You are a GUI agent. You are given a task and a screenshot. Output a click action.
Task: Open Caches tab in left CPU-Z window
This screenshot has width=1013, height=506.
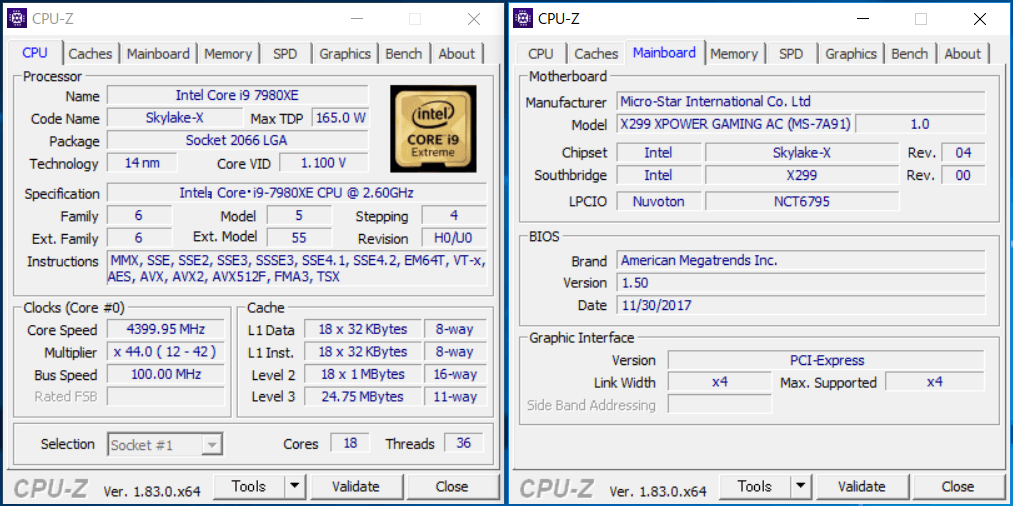tap(90, 54)
